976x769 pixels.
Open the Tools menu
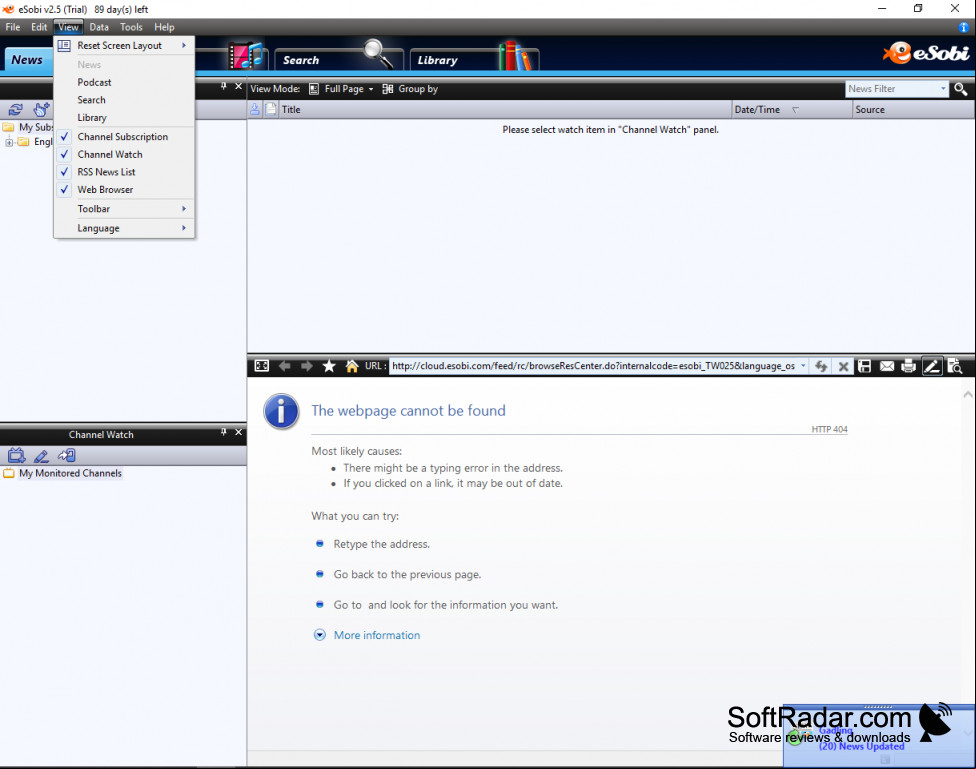point(131,27)
